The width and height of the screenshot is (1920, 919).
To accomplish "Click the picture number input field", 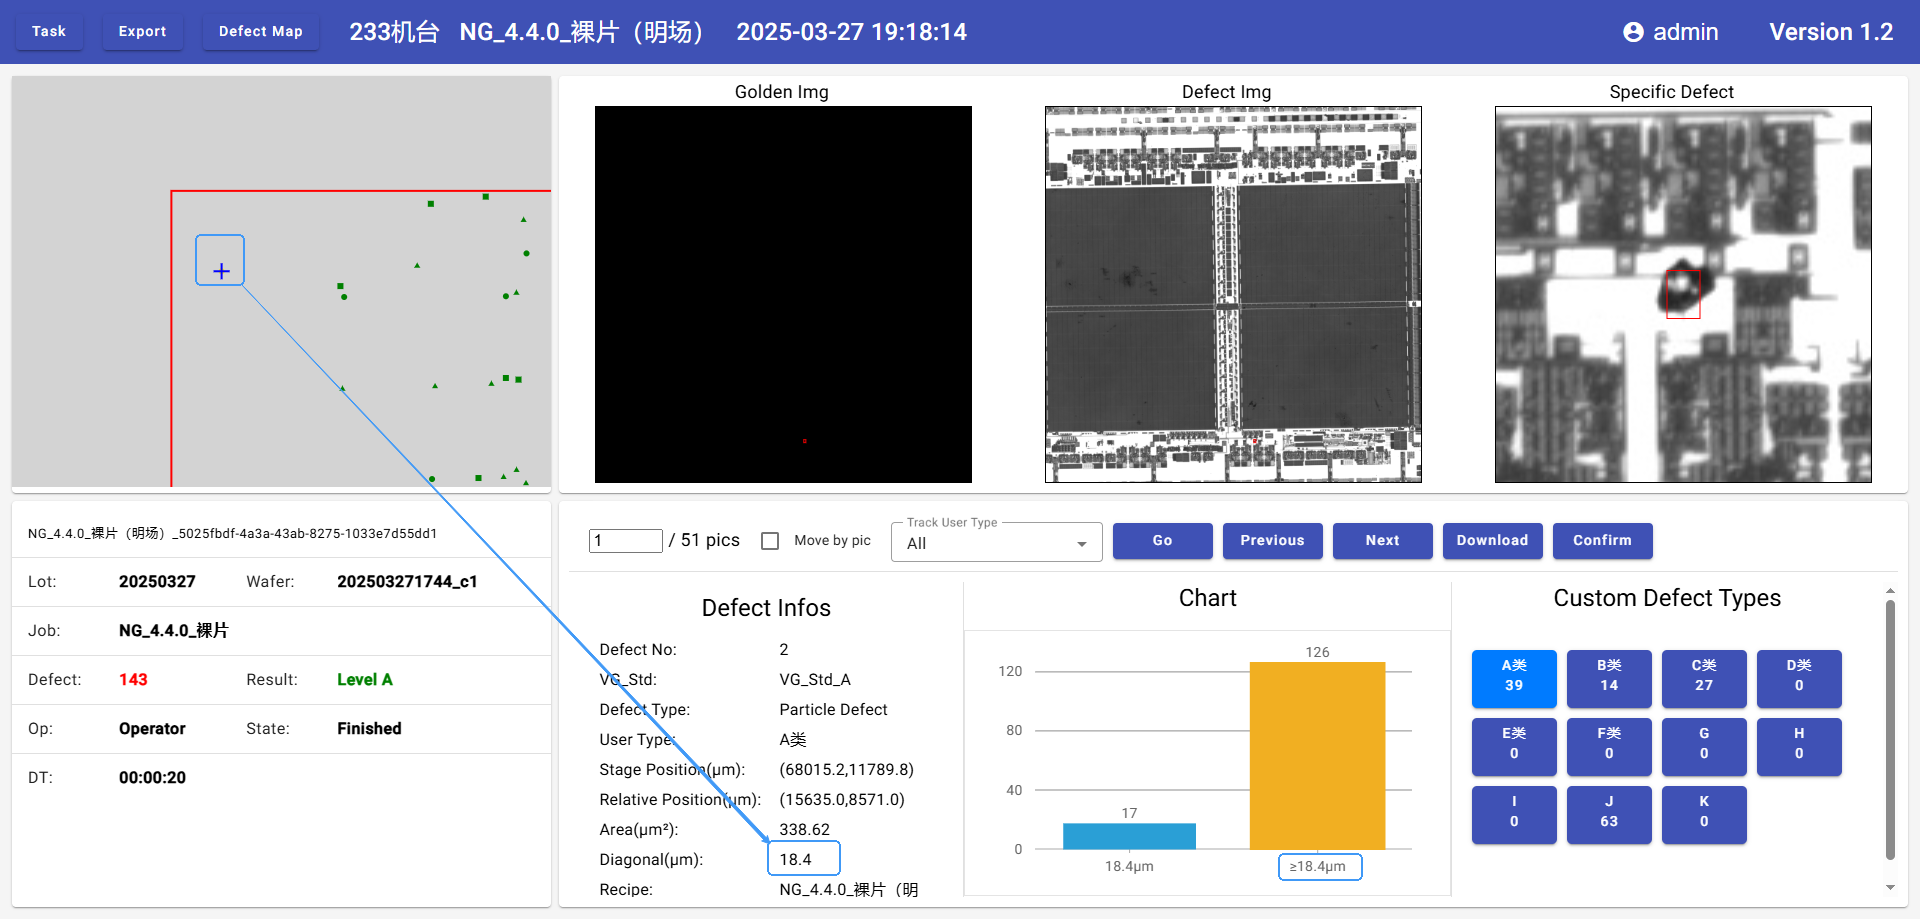I will click(x=625, y=541).
